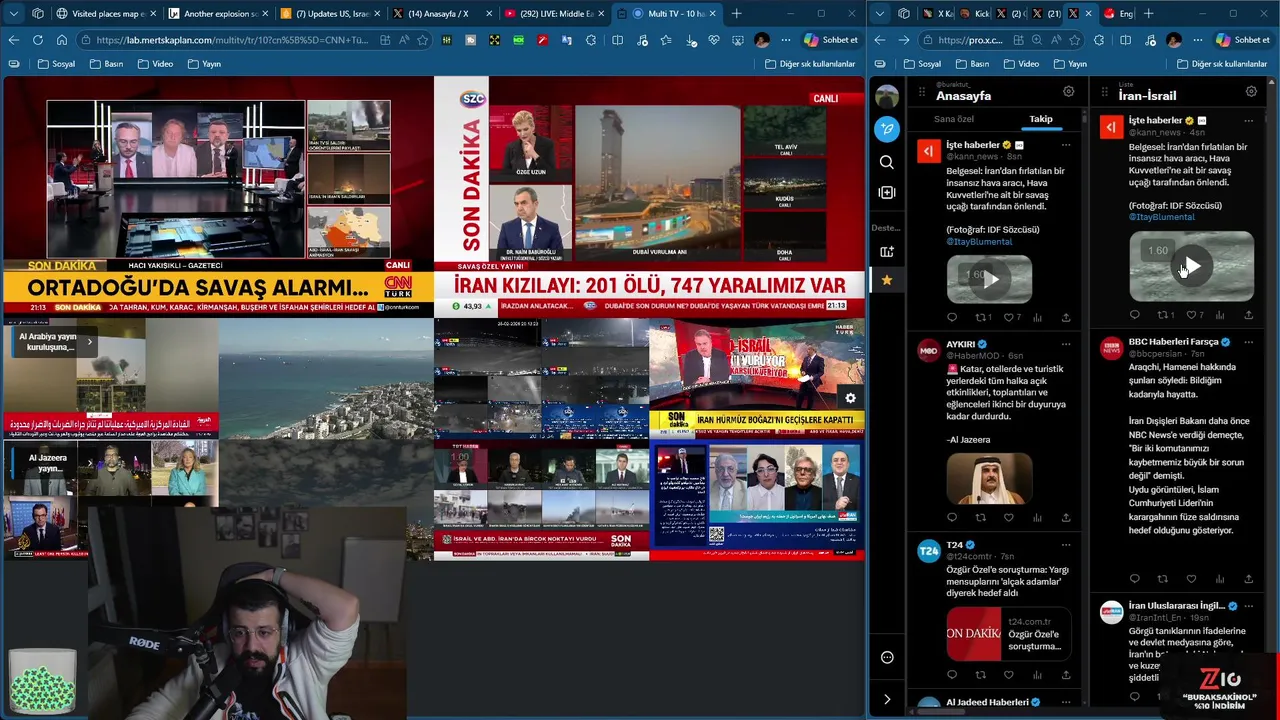This screenshot has height=720, width=1280.
Task: Switch to the Takip tab
Action: (1041, 119)
